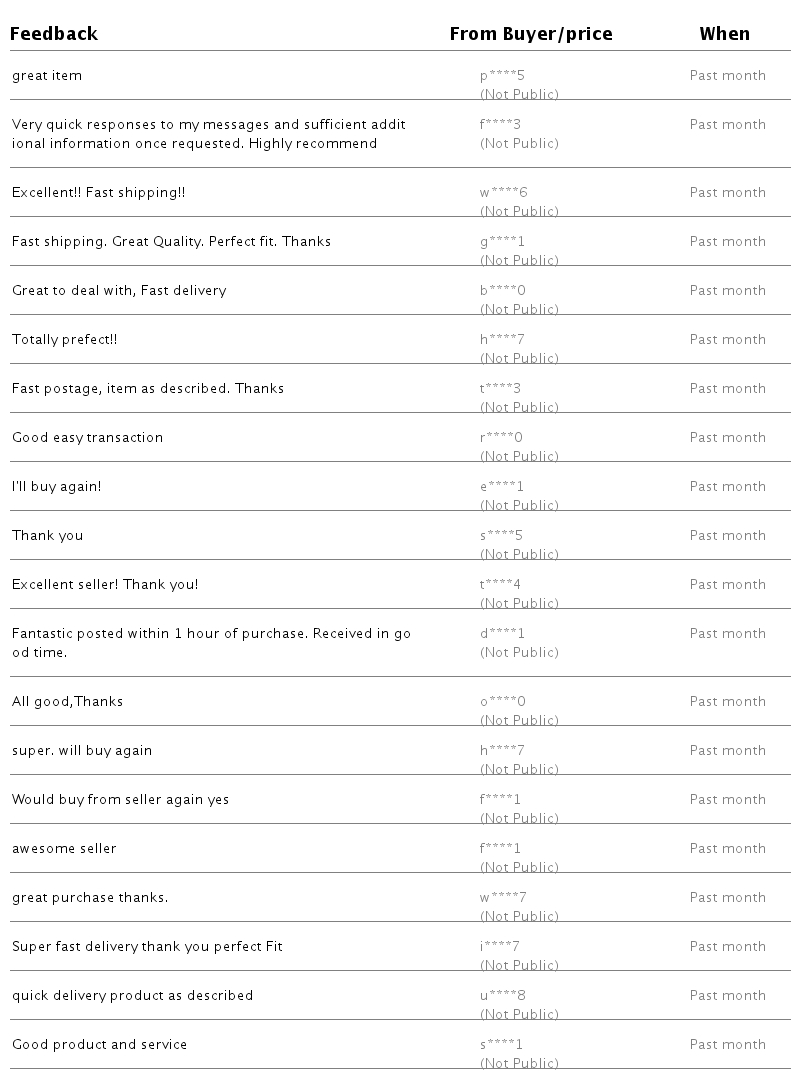The height and width of the screenshot is (1088, 800).
Task: Click buyer r****0 username
Action: [x=501, y=438]
